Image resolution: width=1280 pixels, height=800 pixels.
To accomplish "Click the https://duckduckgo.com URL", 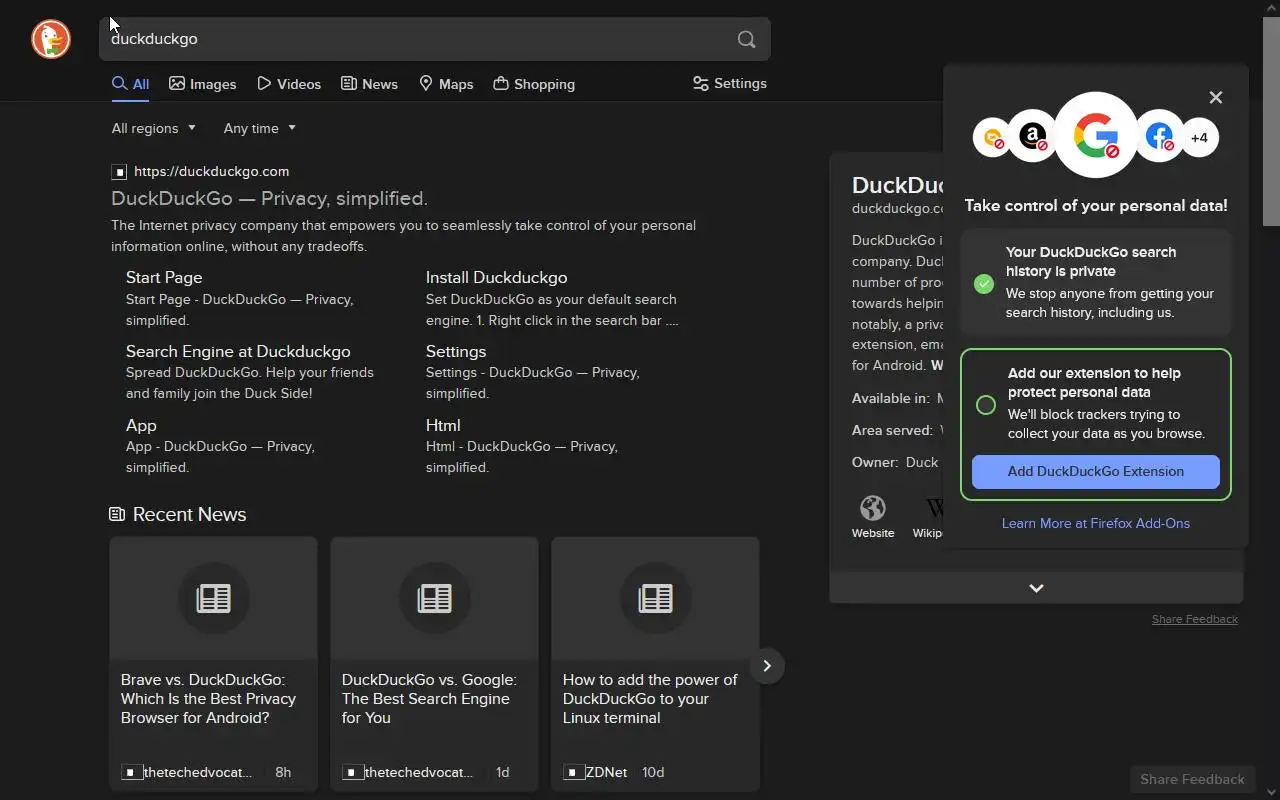I will click(212, 171).
